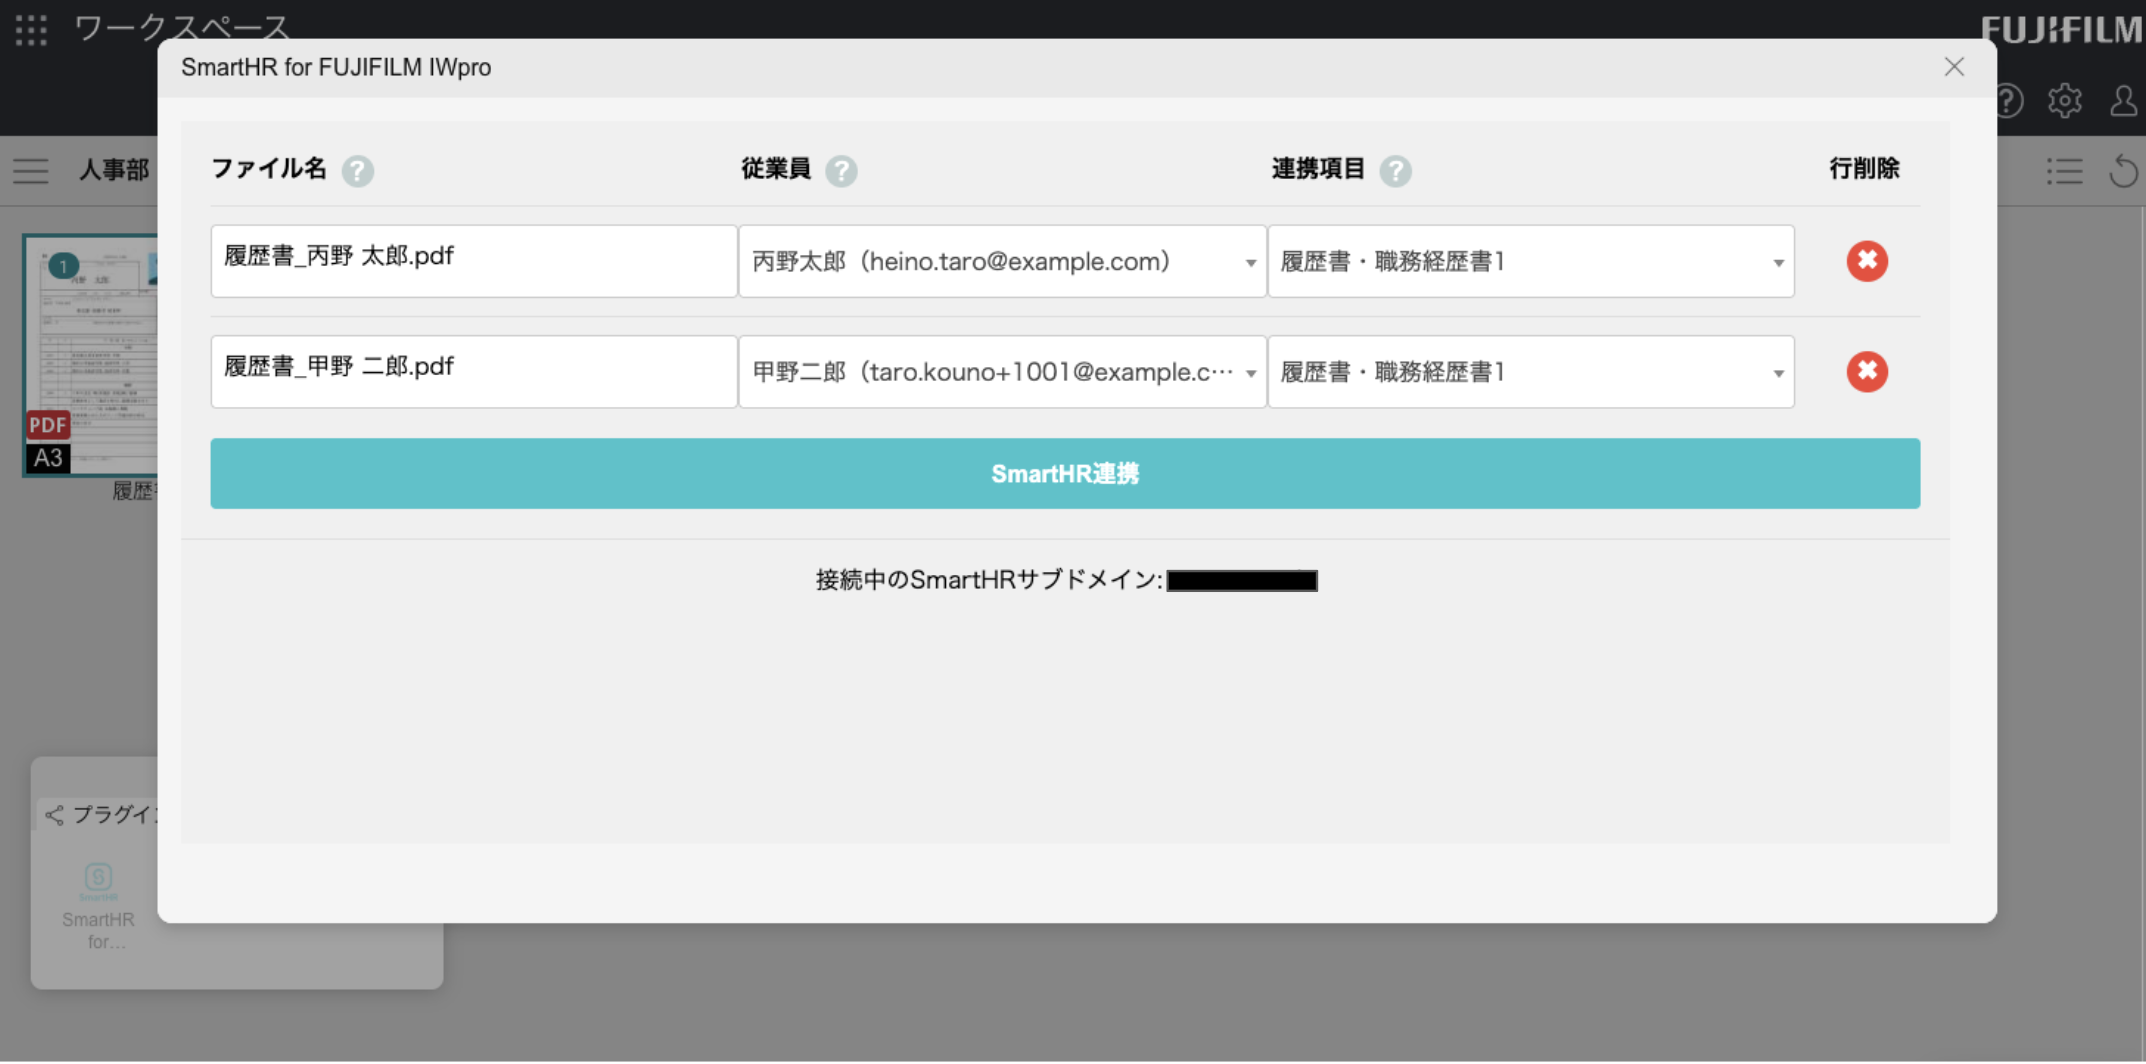Switch to list view icon in workspace
The height and width of the screenshot is (1064, 2146).
click(x=2064, y=171)
